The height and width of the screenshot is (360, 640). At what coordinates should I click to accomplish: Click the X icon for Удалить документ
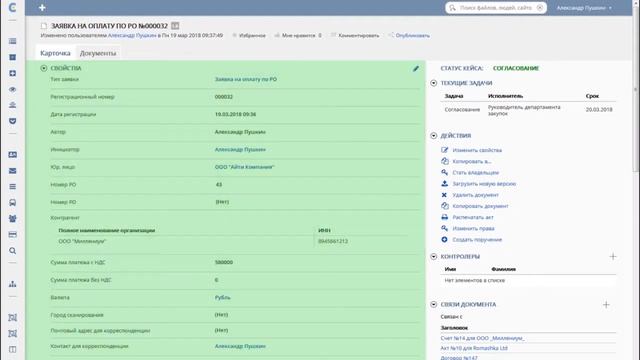click(444, 195)
